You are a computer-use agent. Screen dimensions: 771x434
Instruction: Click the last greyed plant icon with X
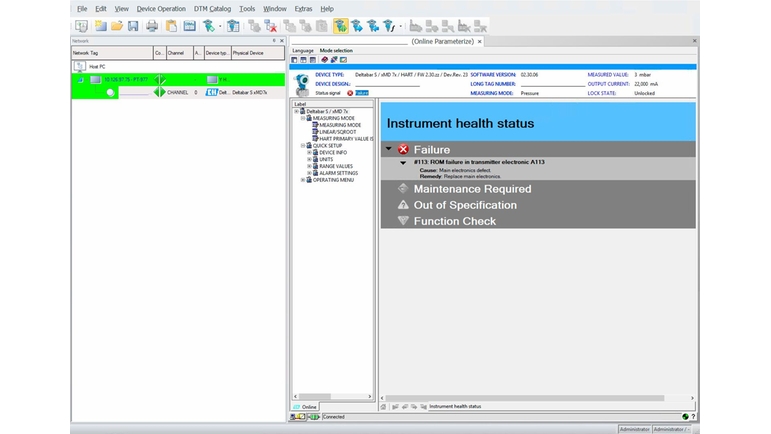[x=480, y=26]
